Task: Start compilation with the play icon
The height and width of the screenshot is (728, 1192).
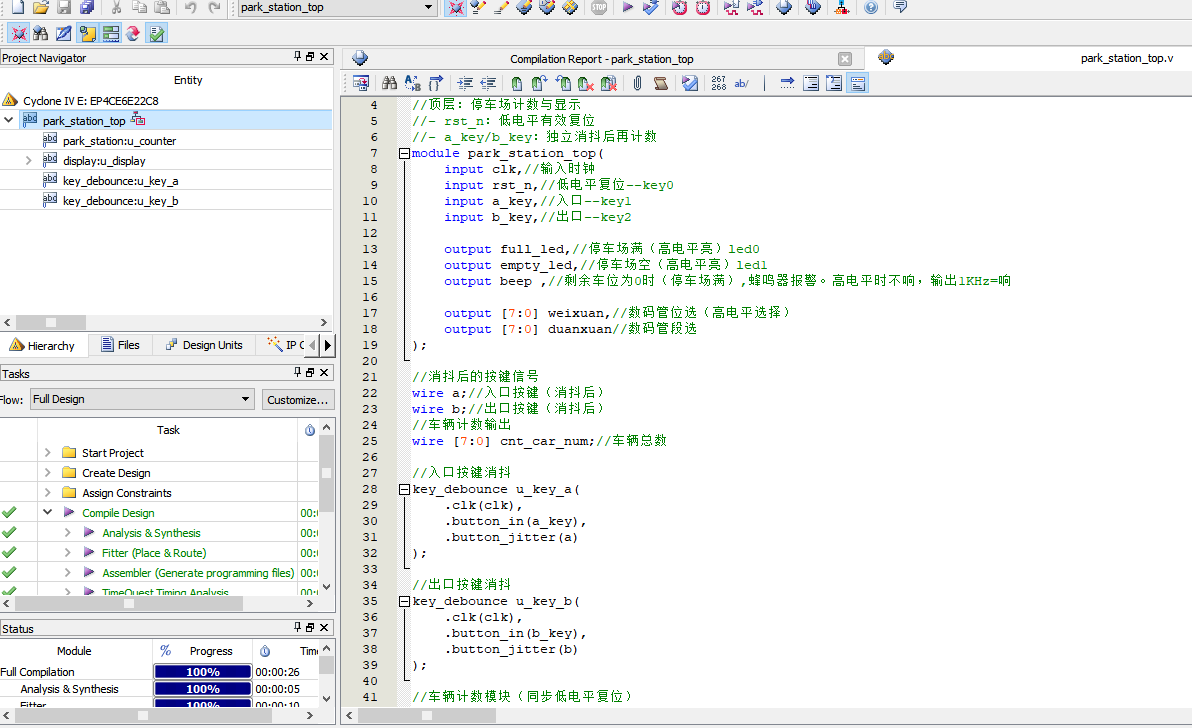Action: (627, 8)
